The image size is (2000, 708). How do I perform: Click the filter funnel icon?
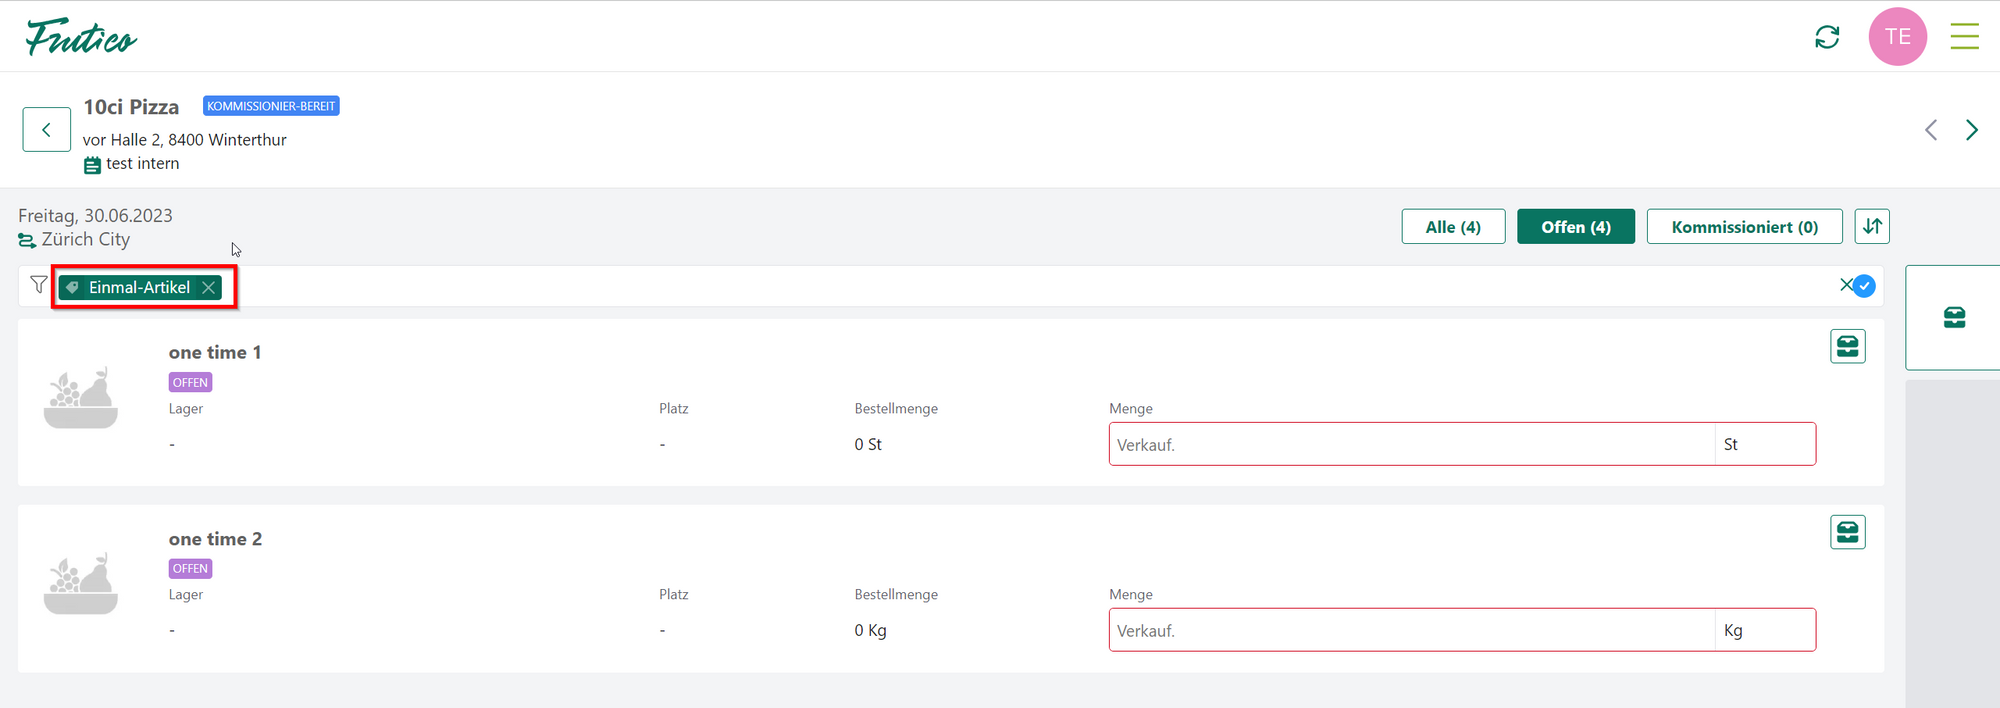[39, 286]
